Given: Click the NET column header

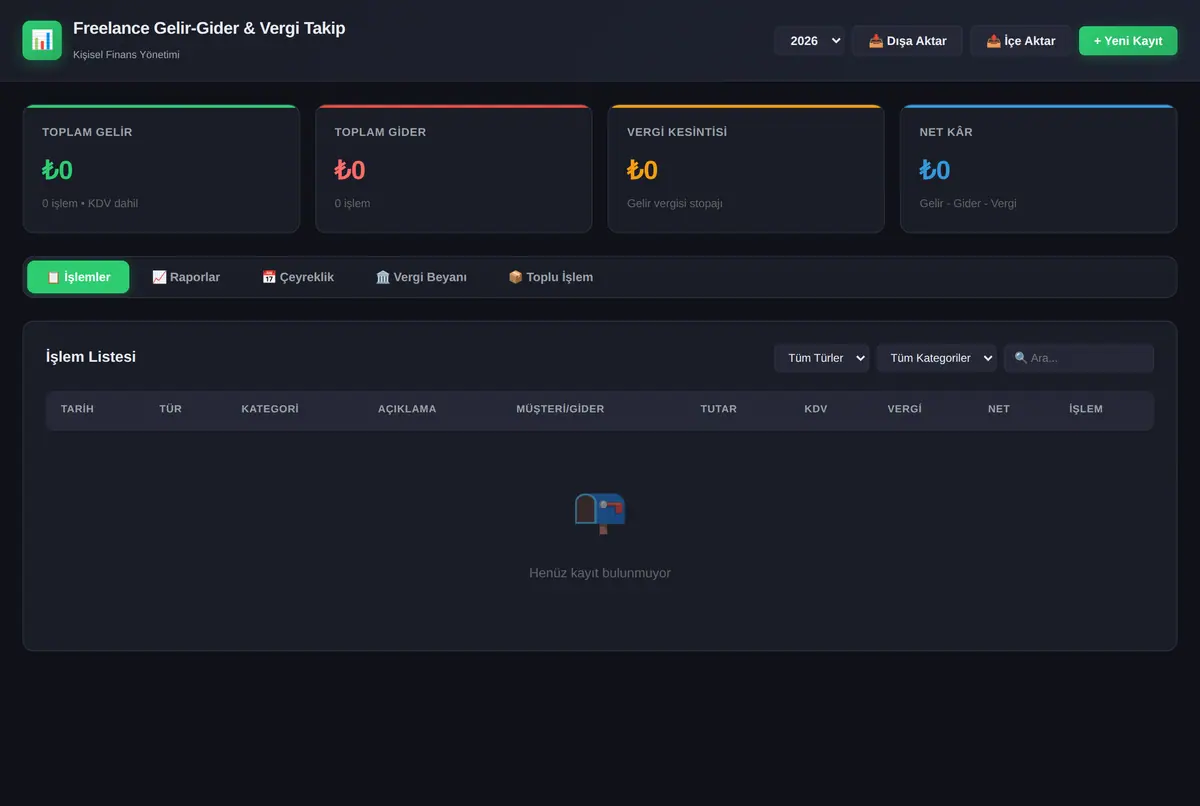Looking at the screenshot, I should click(998, 409).
